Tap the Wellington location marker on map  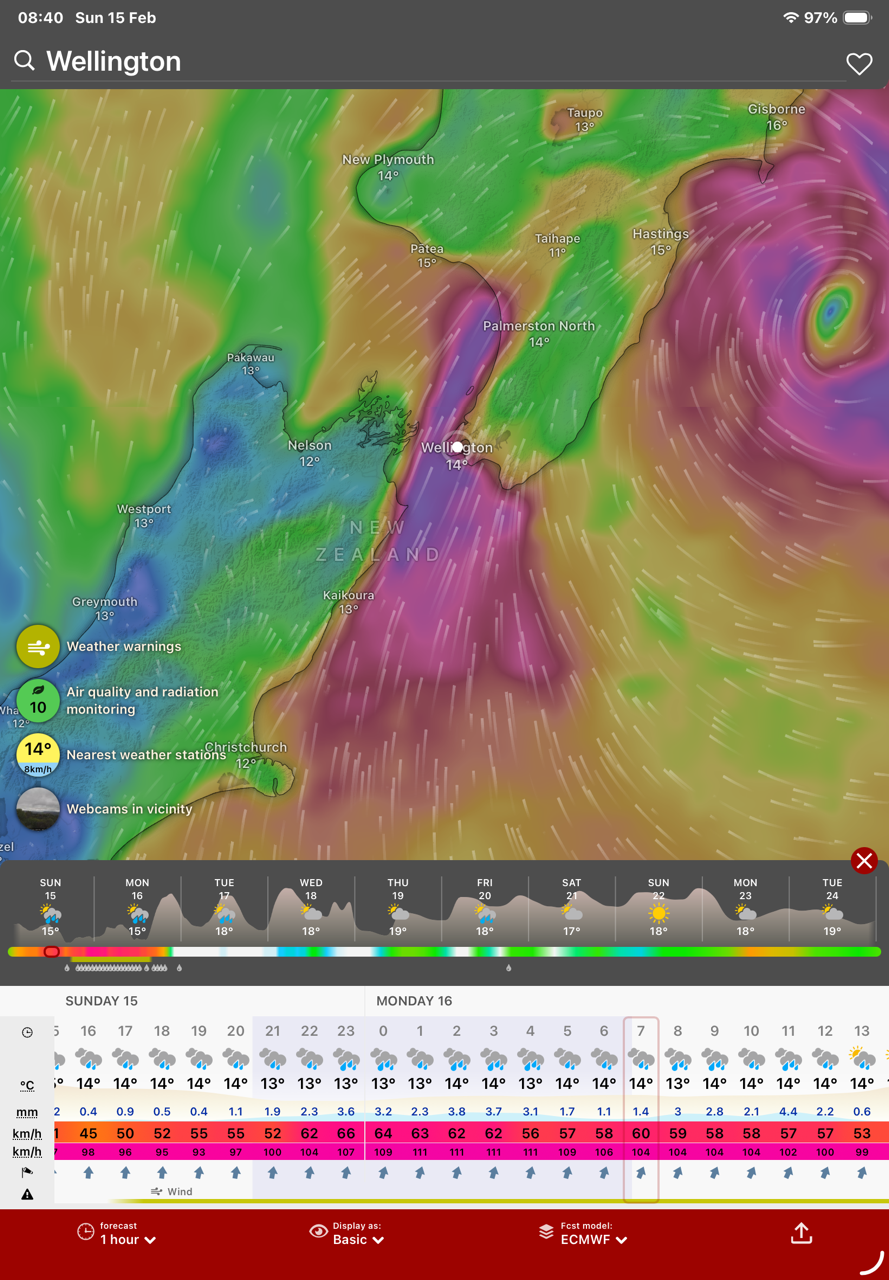[457, 447]
